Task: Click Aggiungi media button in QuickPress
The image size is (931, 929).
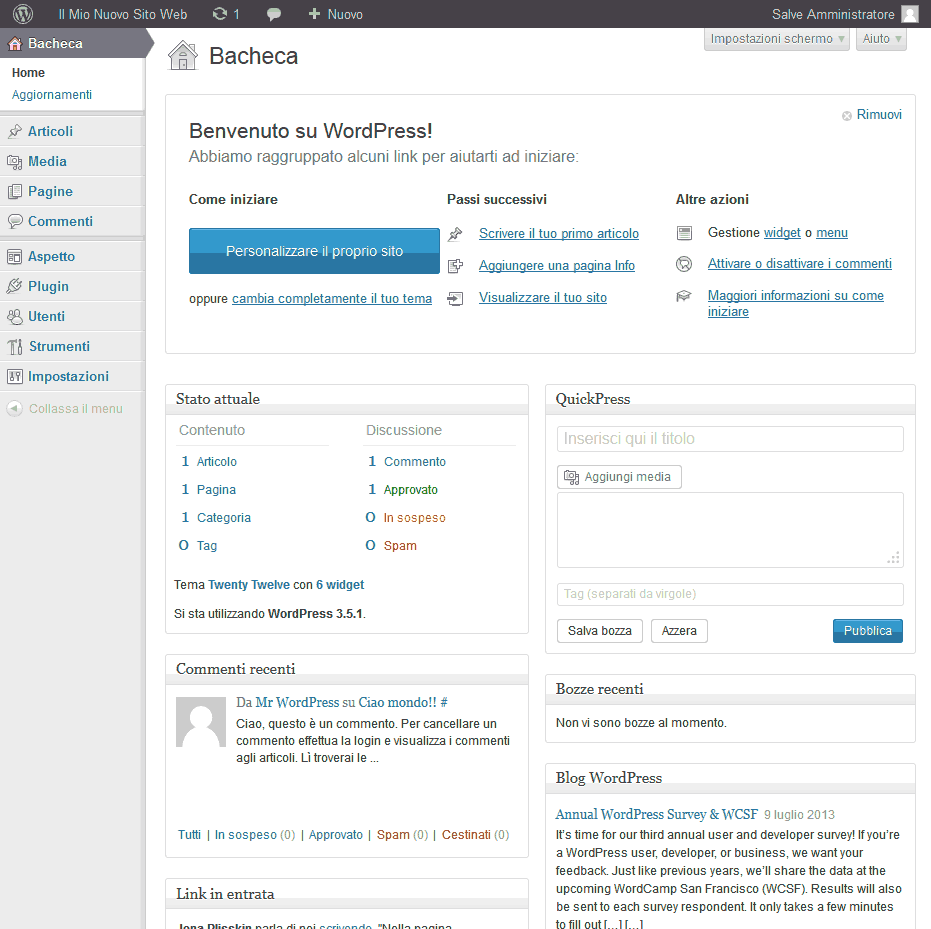Action: (619, 477)
